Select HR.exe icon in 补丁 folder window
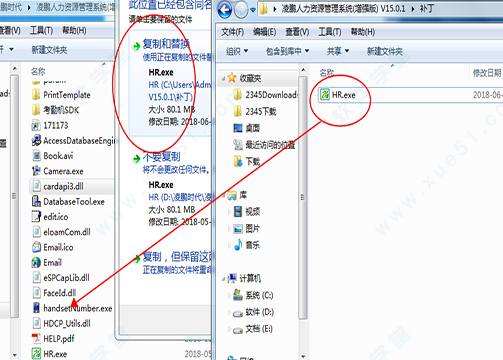The height and width of the screenshot is (360, 503). 325,95
